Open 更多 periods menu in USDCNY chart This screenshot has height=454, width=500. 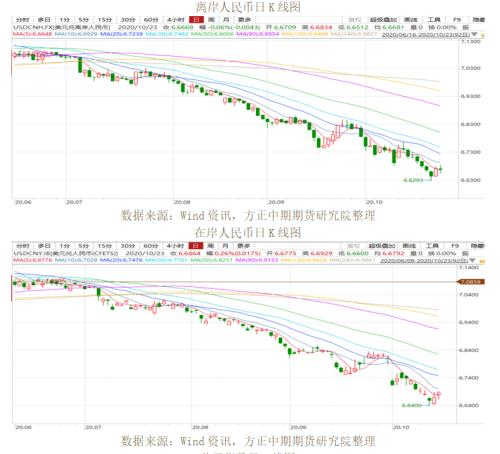point(243,246)
